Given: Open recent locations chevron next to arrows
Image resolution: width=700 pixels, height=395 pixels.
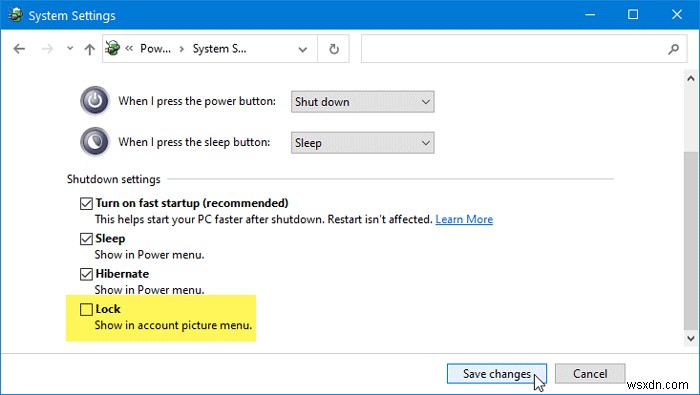Looking at the screenshot, I should point(70,48).
